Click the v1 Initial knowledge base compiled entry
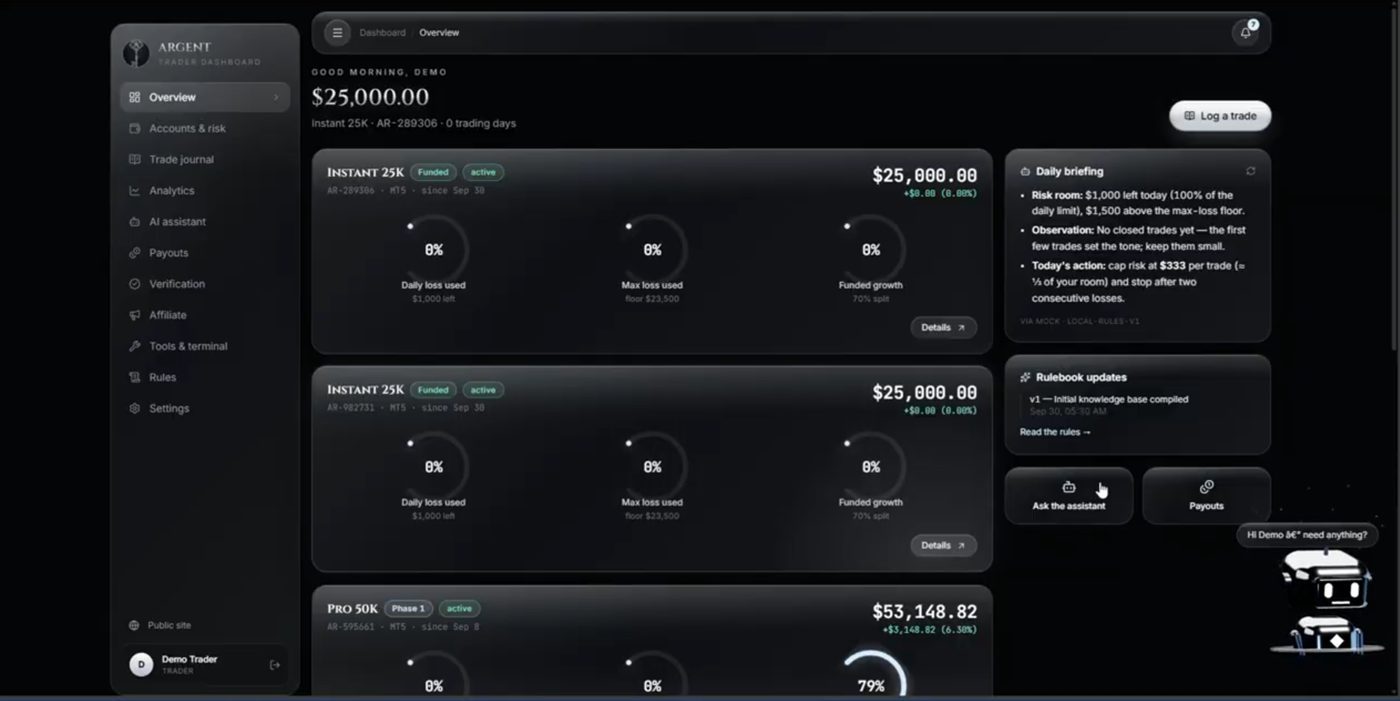1400x701 pixels. 1108,405
